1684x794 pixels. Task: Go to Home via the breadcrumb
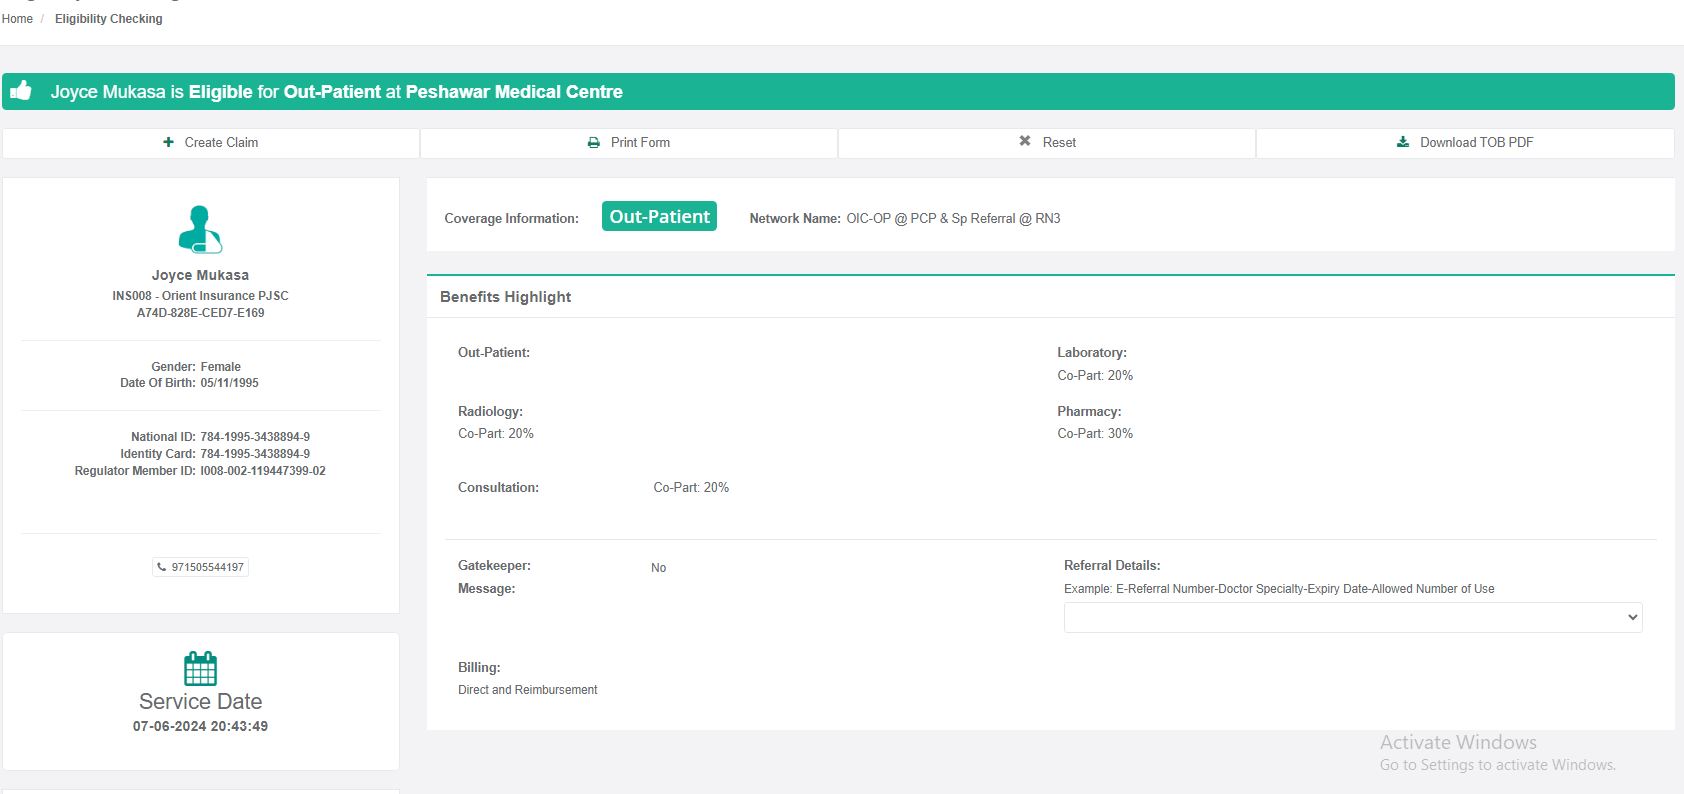point(17,19)
